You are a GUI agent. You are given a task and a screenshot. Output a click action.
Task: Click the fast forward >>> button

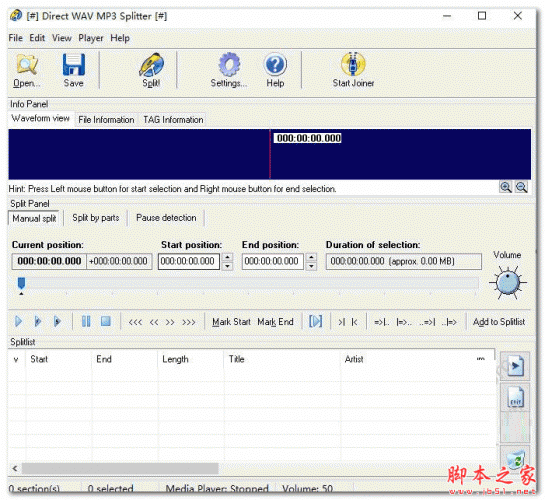(x=189, y=322)
